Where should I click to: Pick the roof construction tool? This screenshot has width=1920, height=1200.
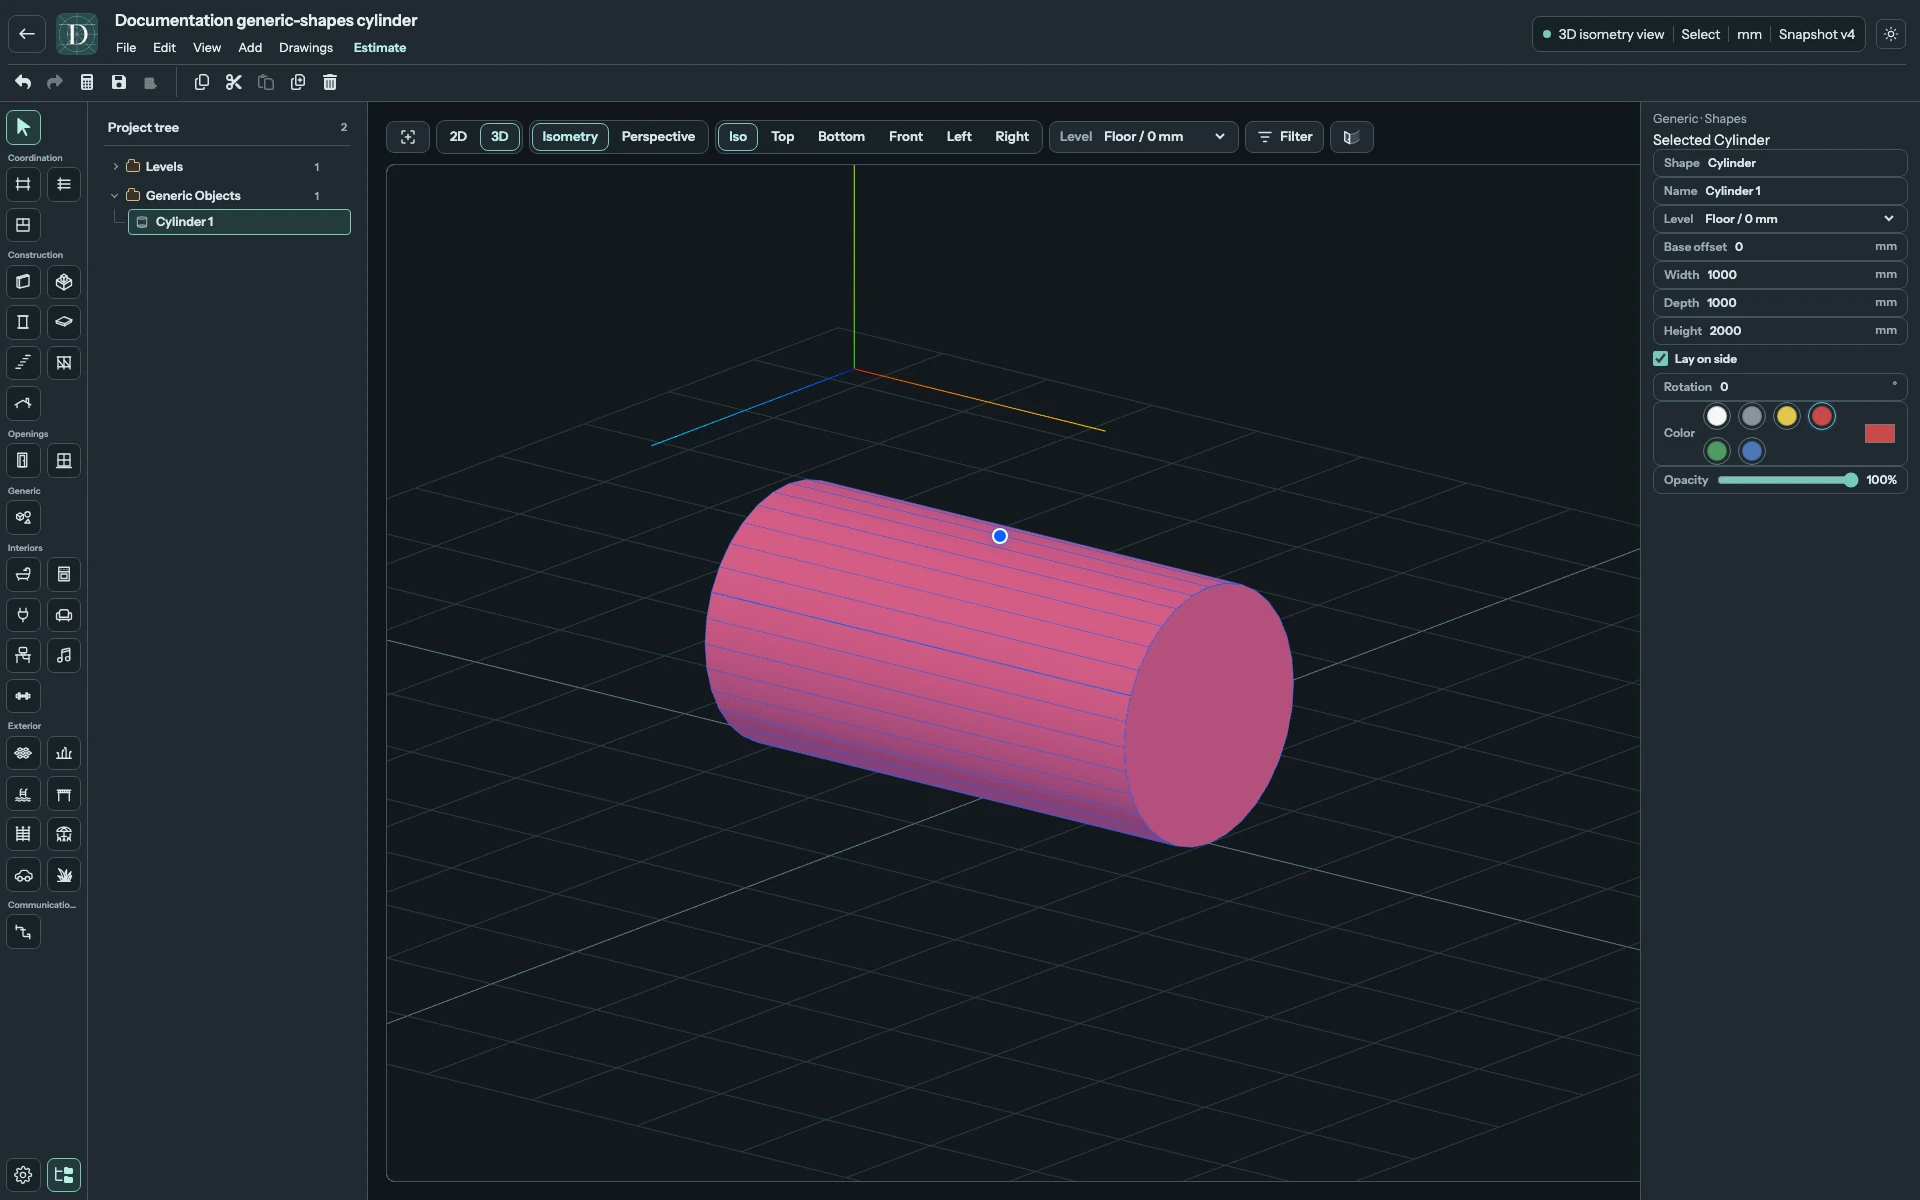point(23,404)
